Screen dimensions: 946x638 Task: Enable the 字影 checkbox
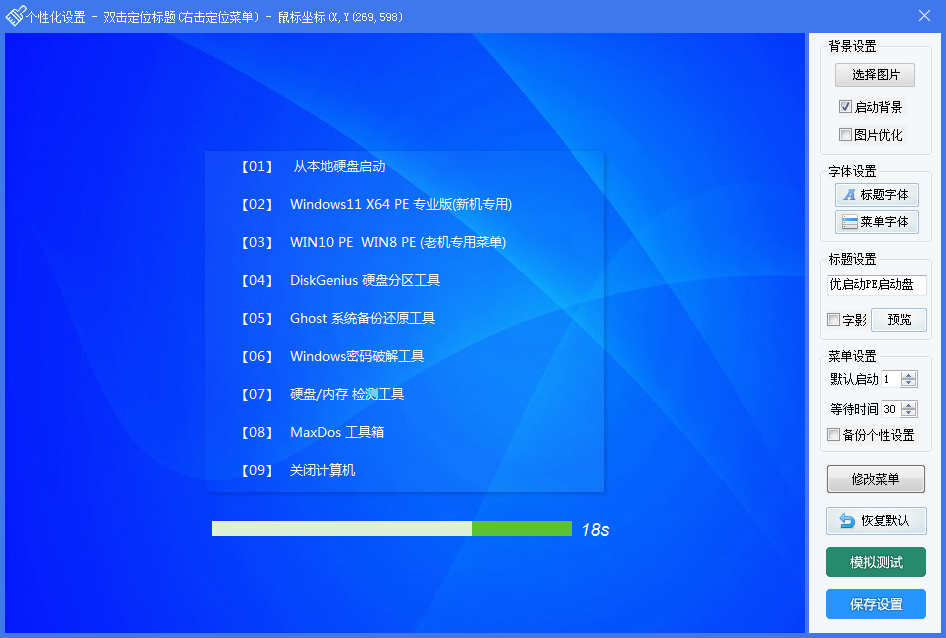point(833,319)
